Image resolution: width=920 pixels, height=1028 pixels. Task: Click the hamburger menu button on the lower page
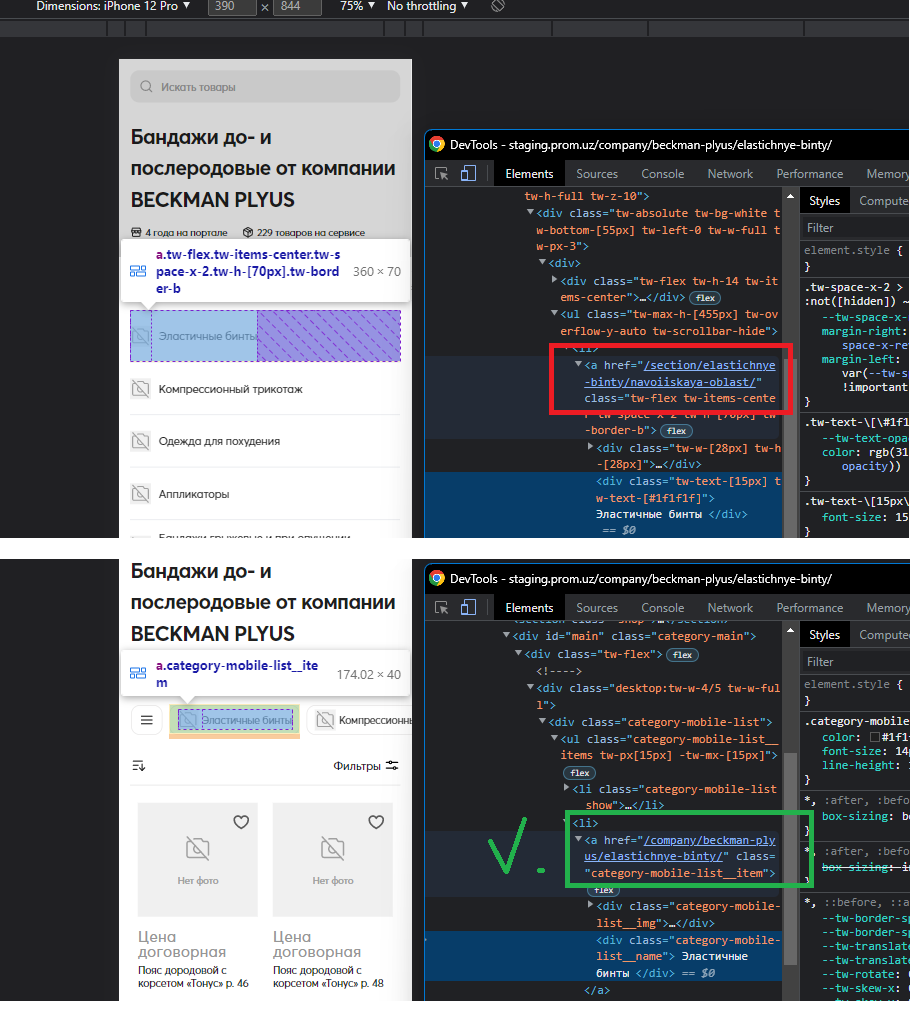coord(146,720)
